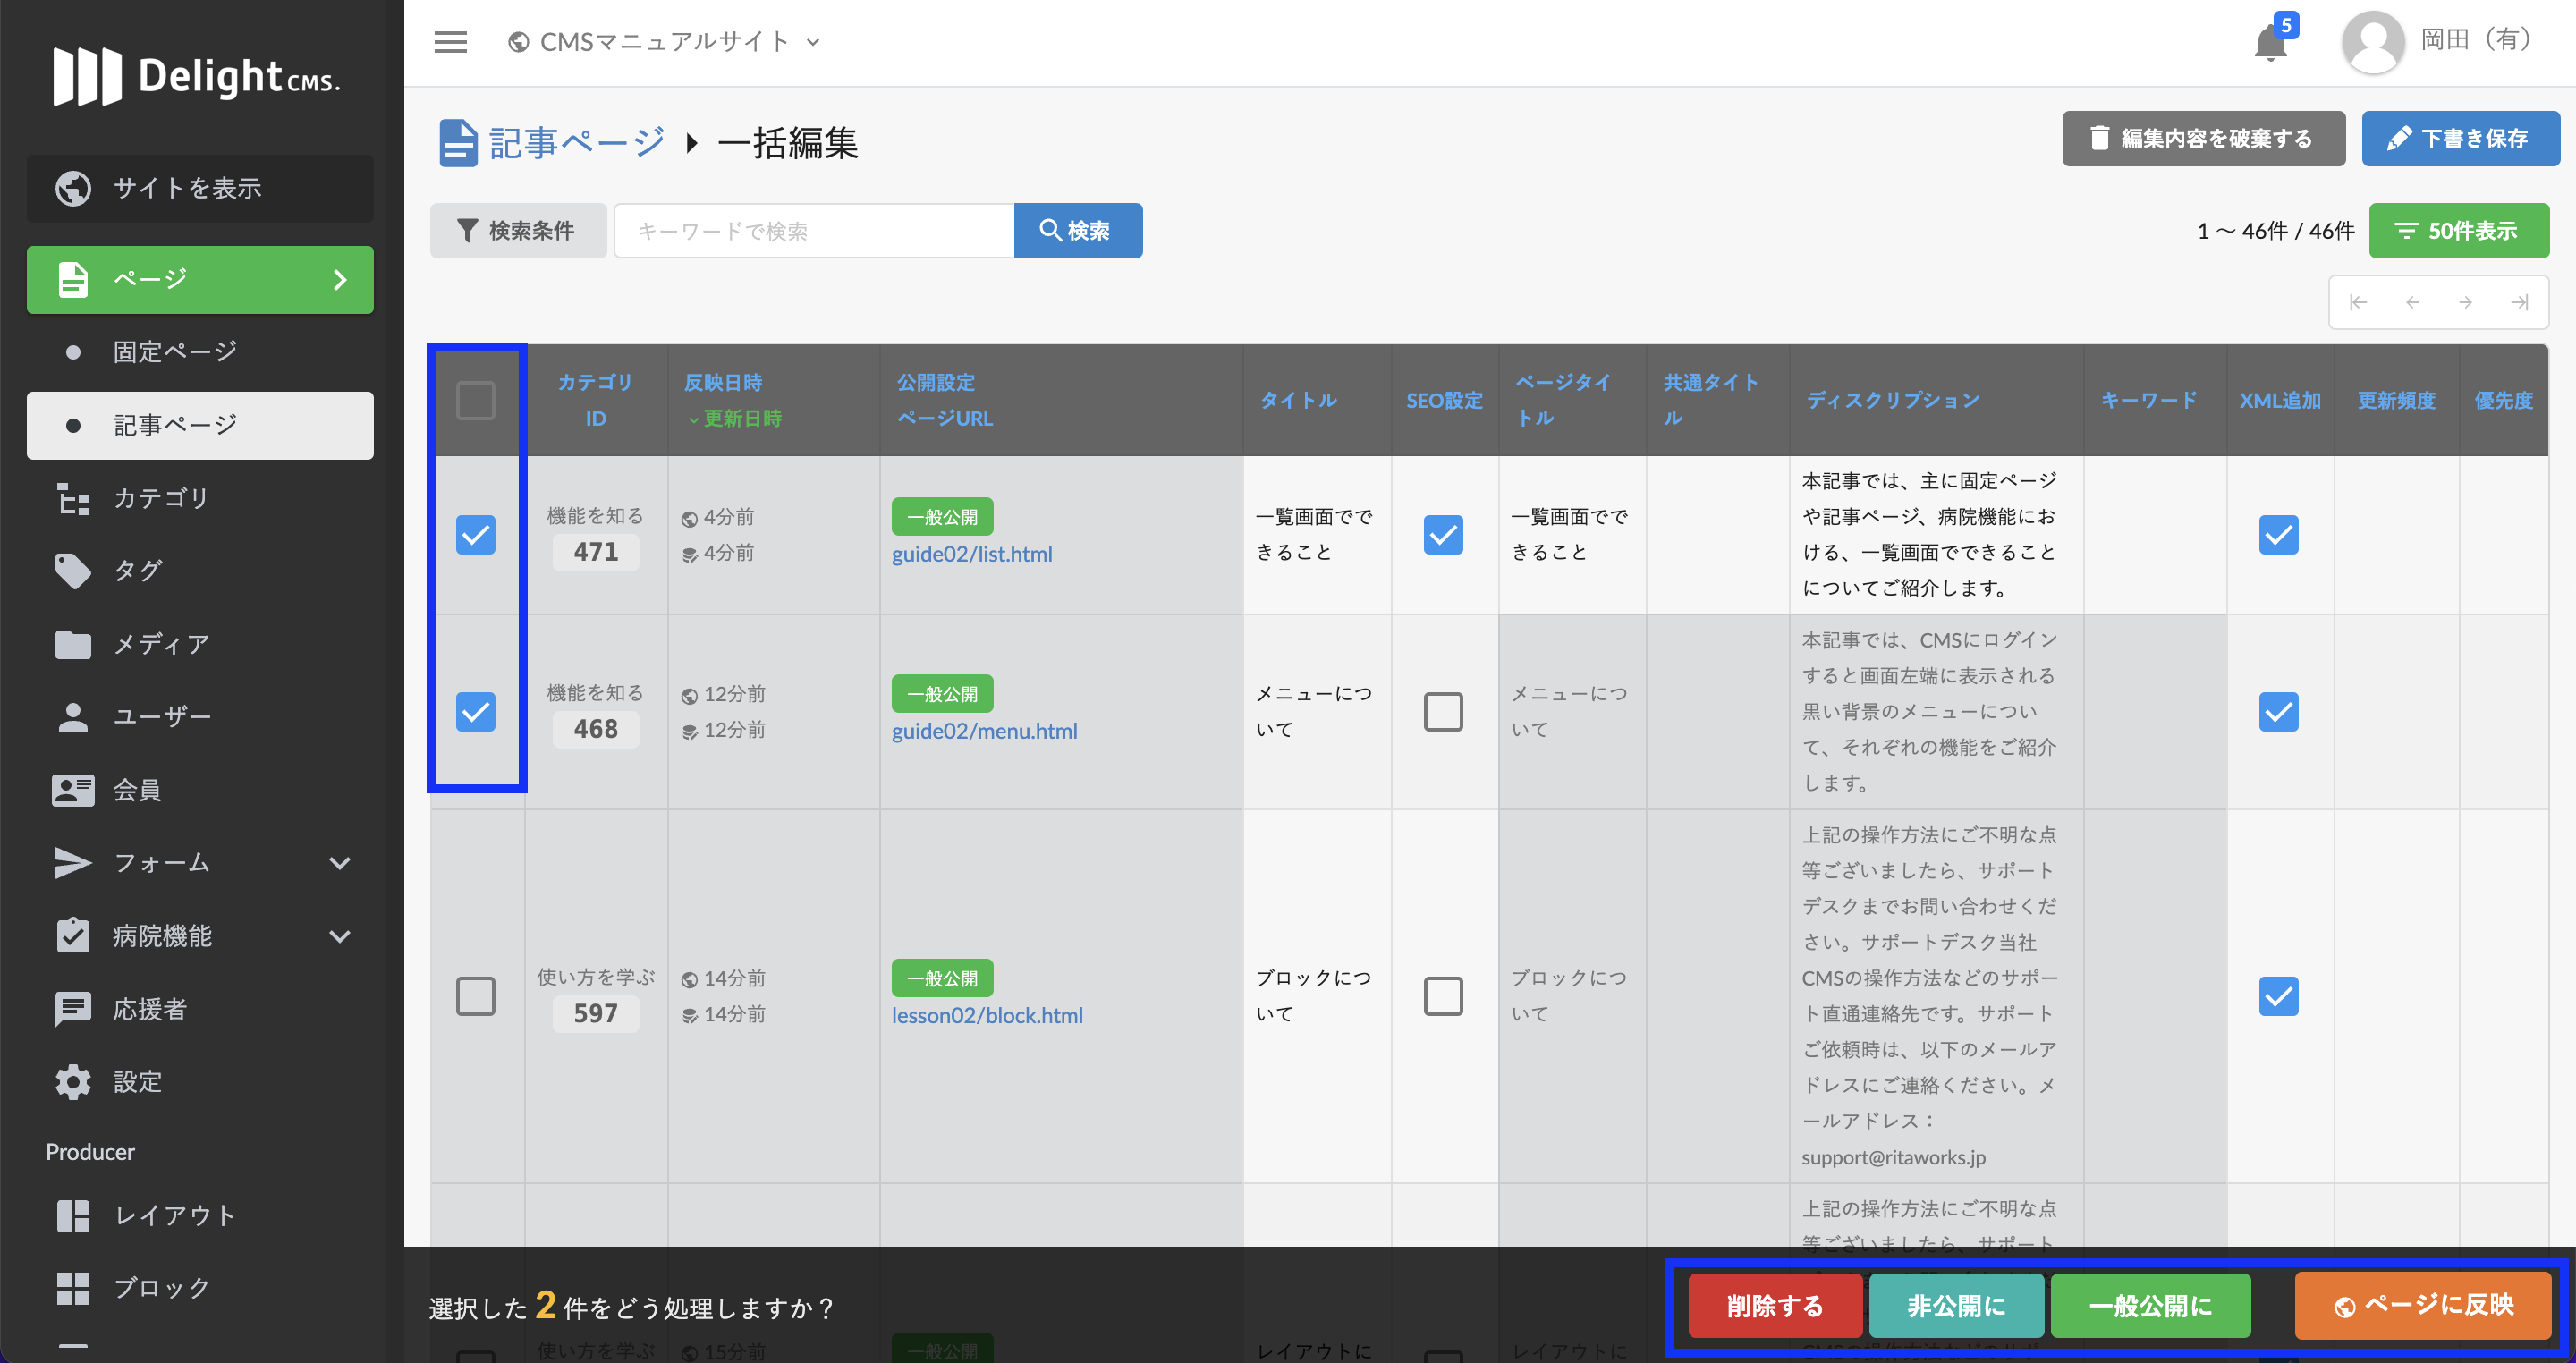Go to last page arrow icon

pos(2519,302)
